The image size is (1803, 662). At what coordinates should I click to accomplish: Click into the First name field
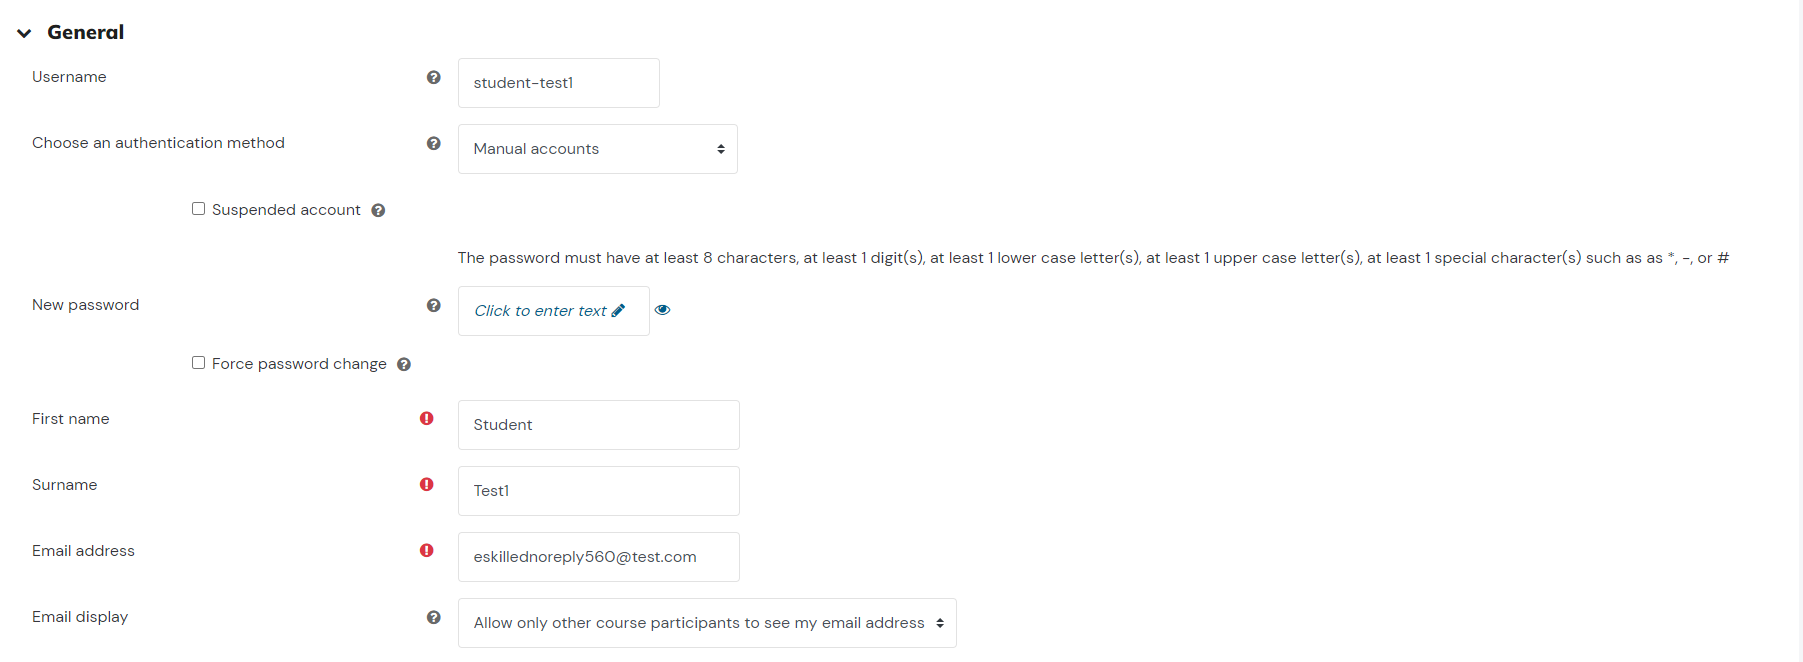(599, 425)
